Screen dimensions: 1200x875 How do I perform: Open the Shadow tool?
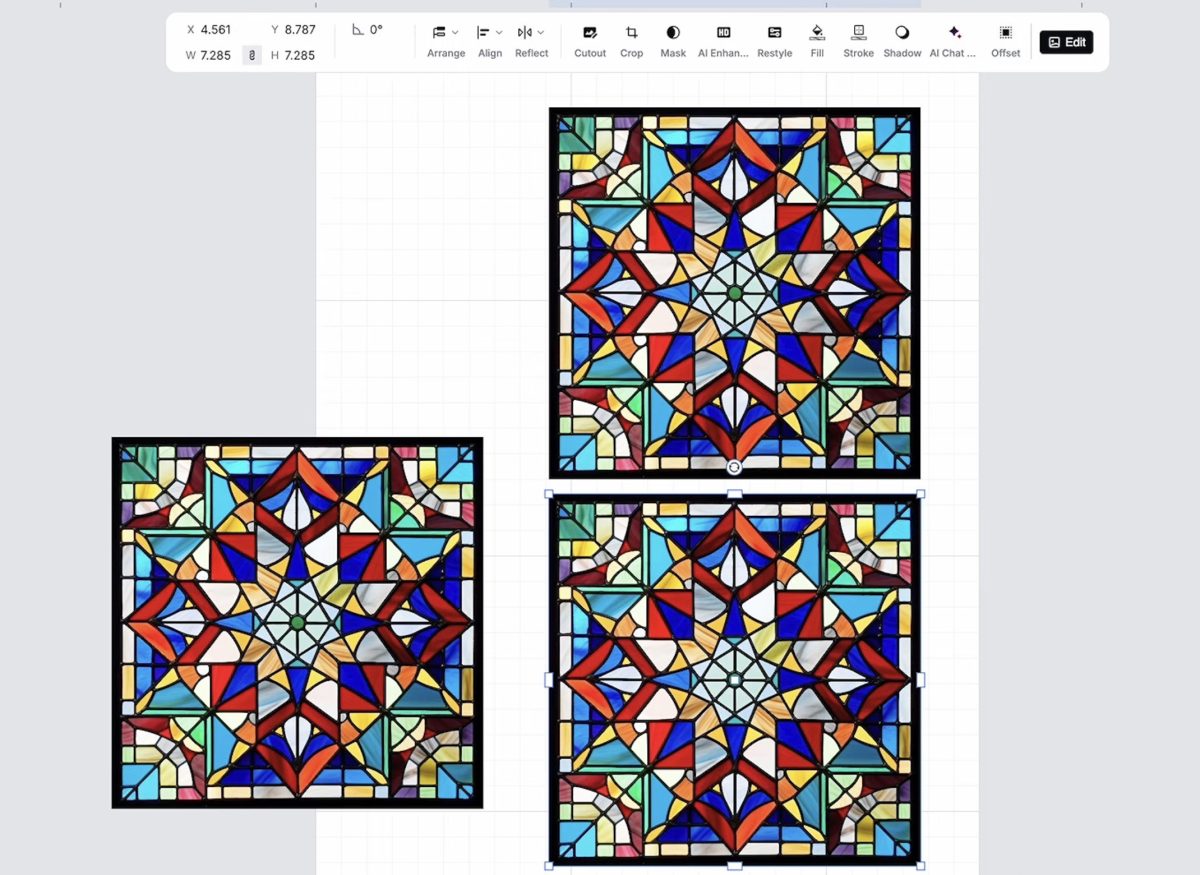tap(902, 42)
